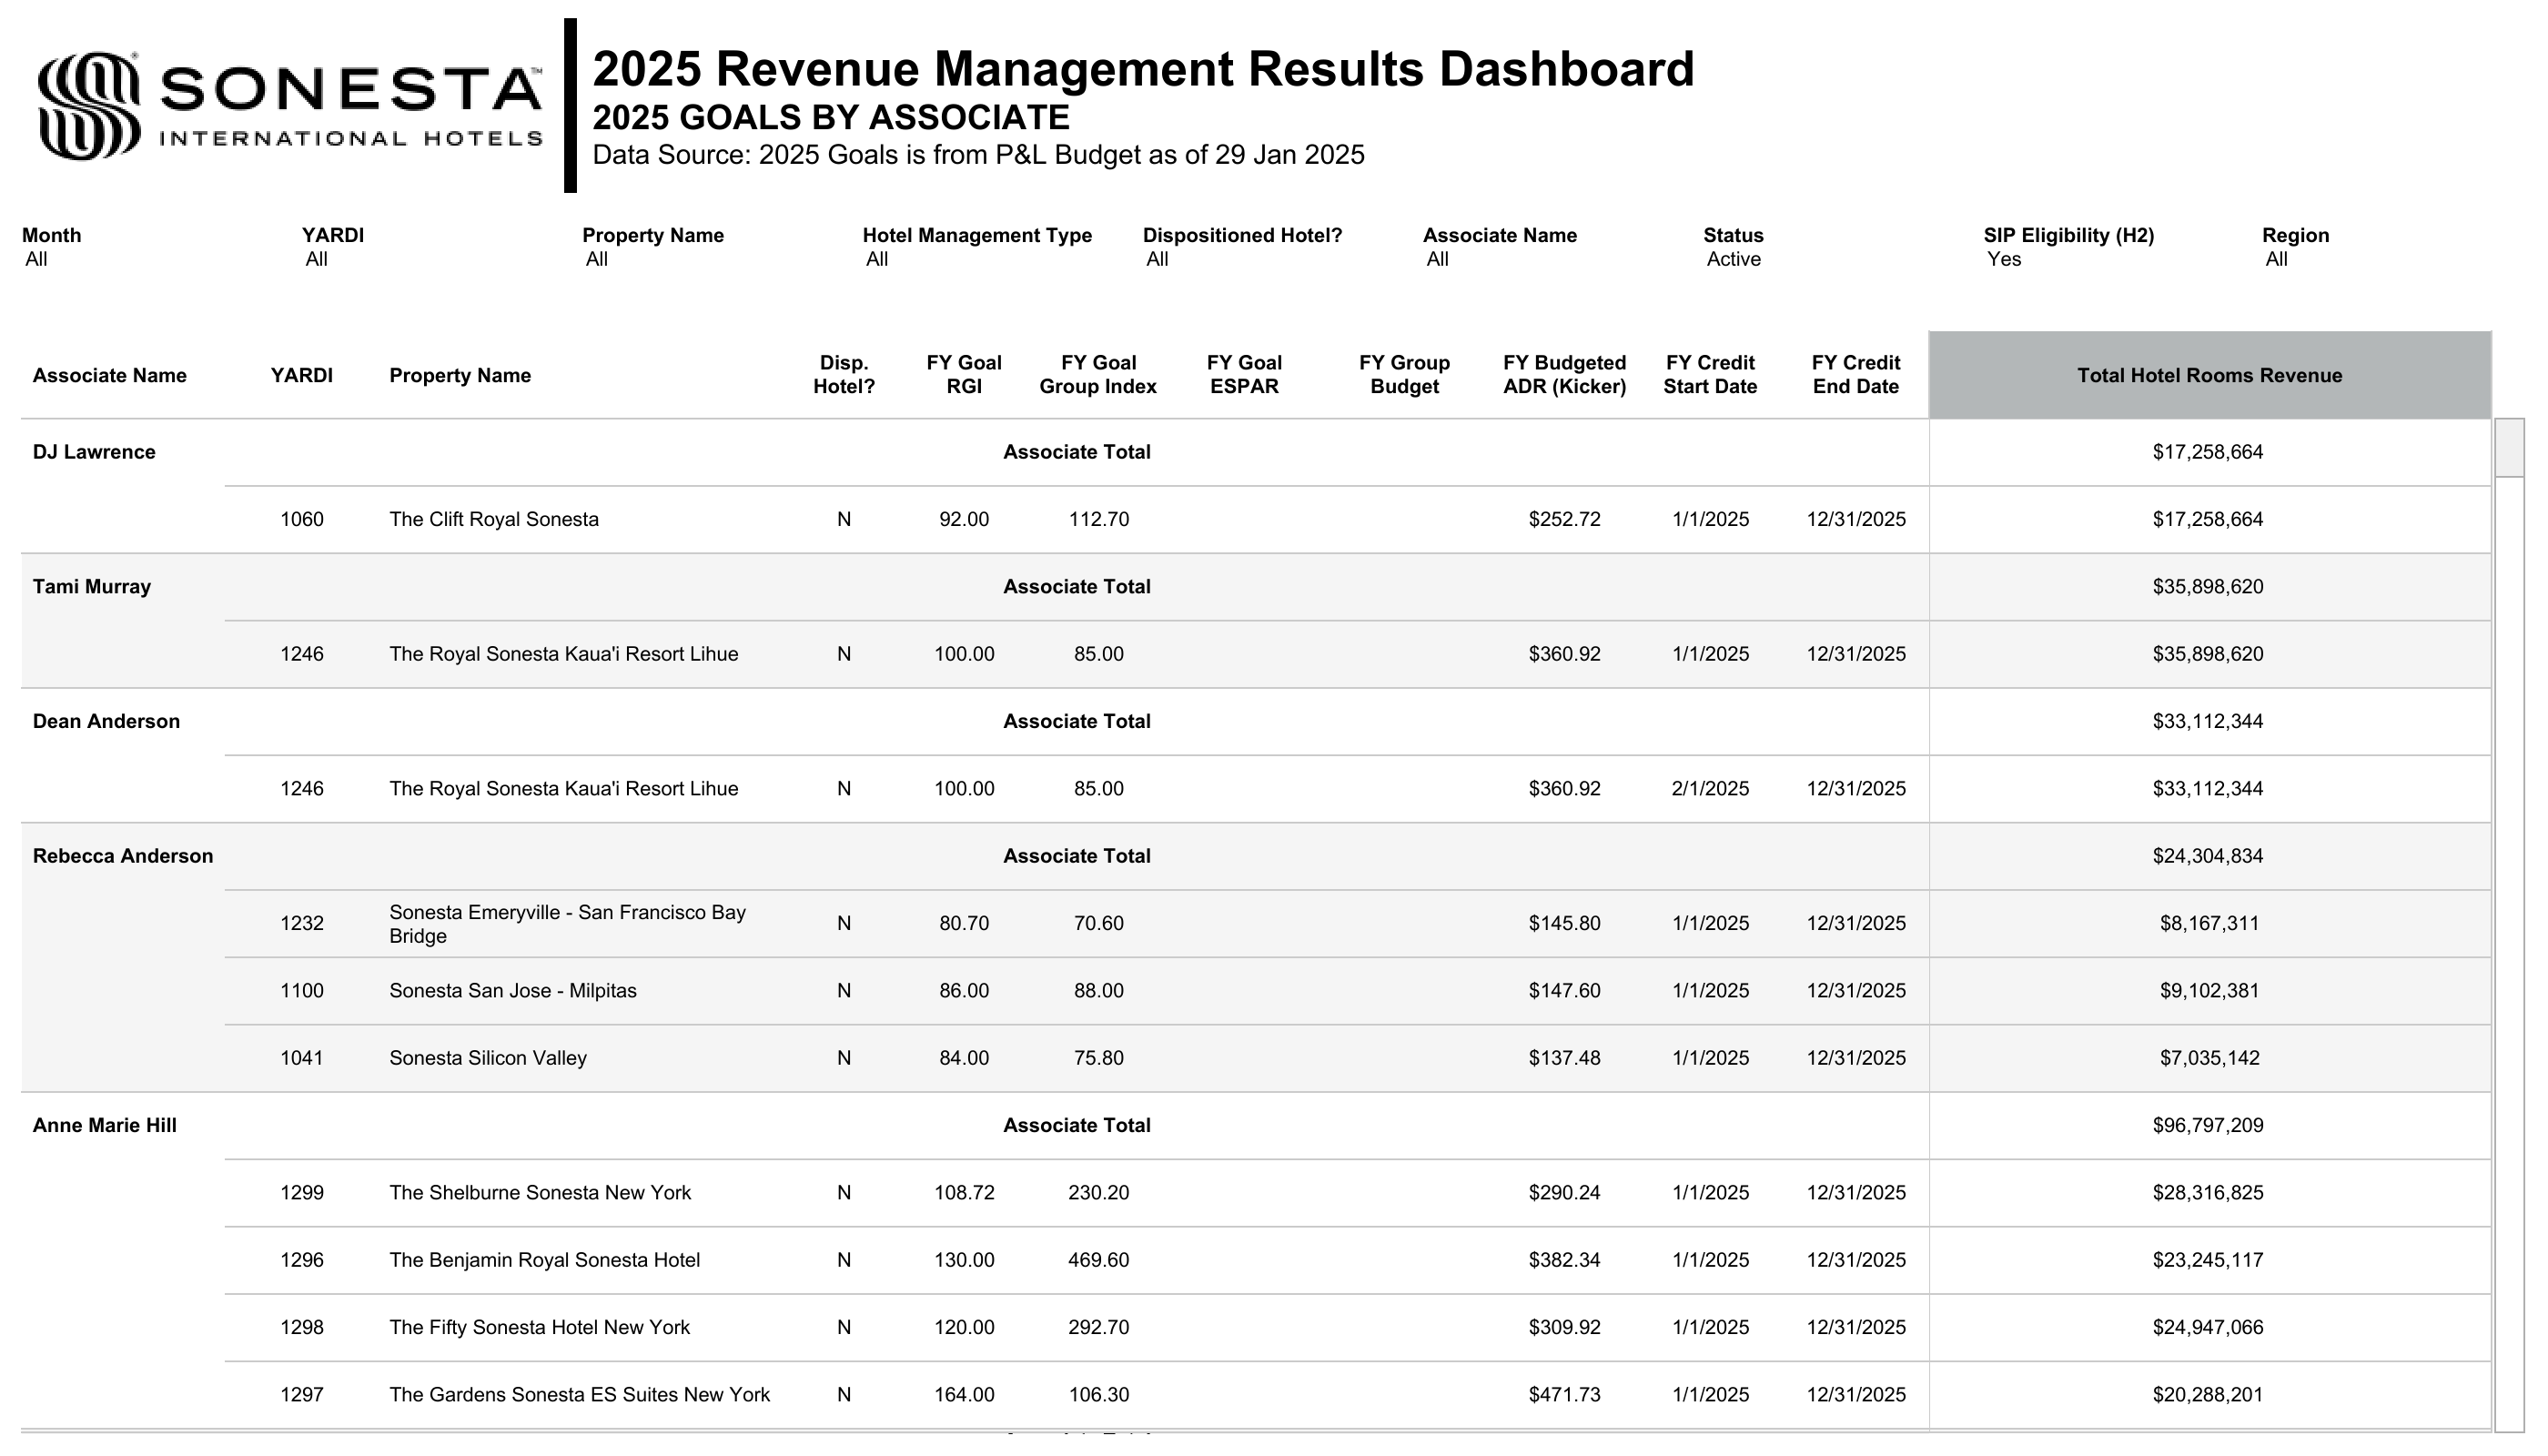Click Sonesta San Jose - Milpitas property
Image resolution: width=2548 pixels, height=1456 pixels.
tap(513, 991)
